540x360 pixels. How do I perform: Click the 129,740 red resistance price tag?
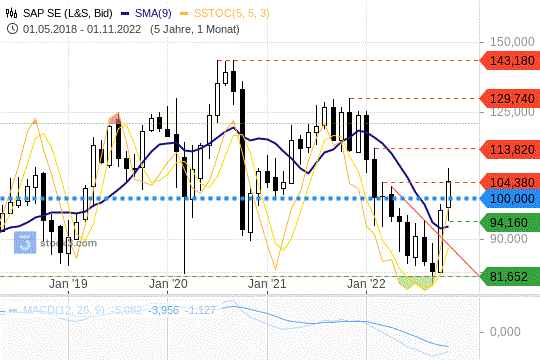coord(510,99)
